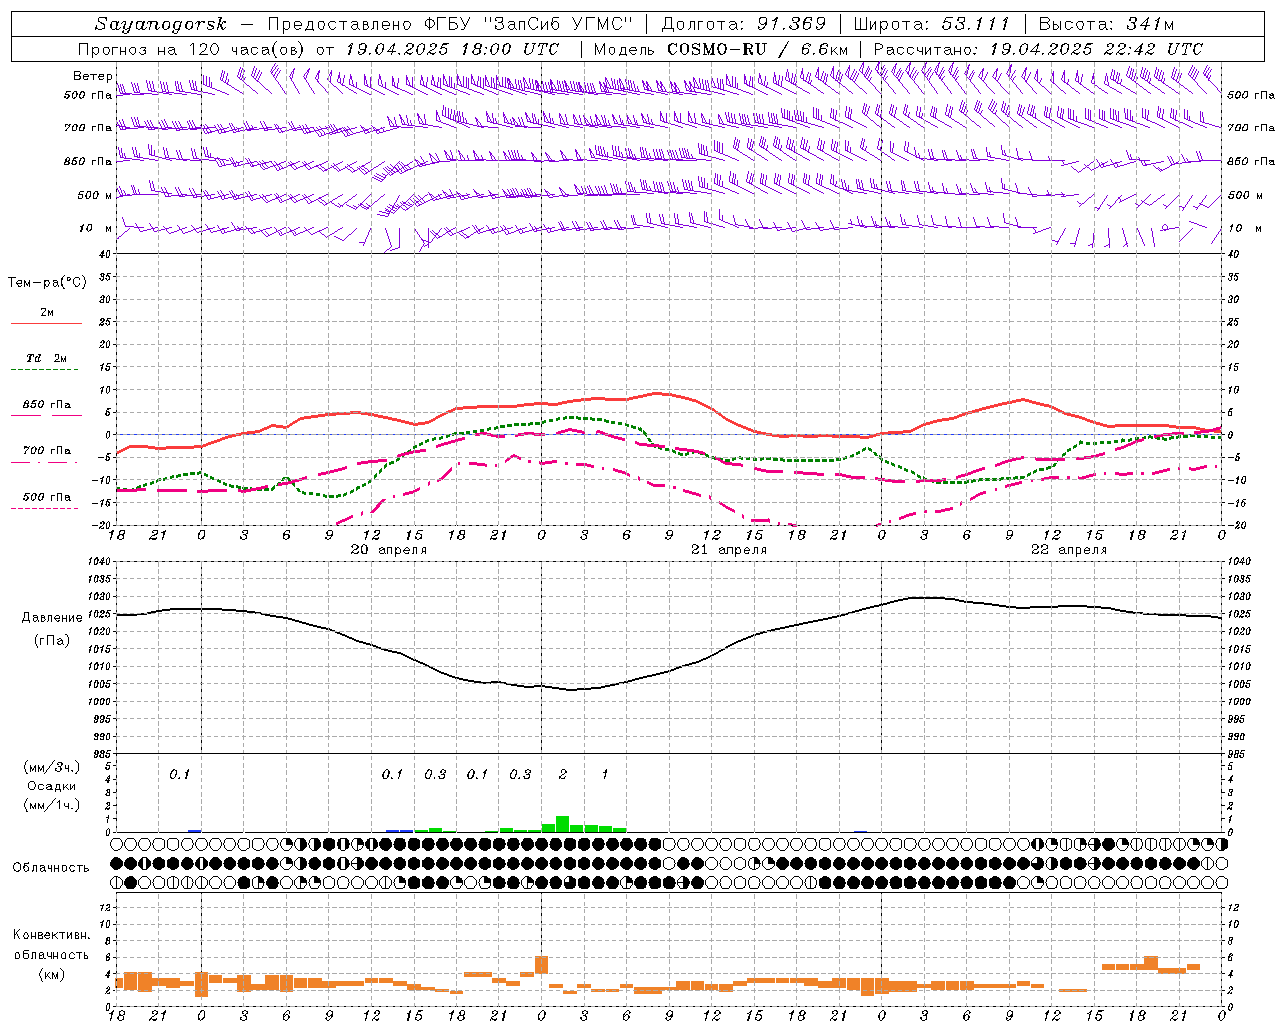The image size is (1280, 1024).
Task: Click the 2м temperature legend line sample
Action: (x=46, y=323)
